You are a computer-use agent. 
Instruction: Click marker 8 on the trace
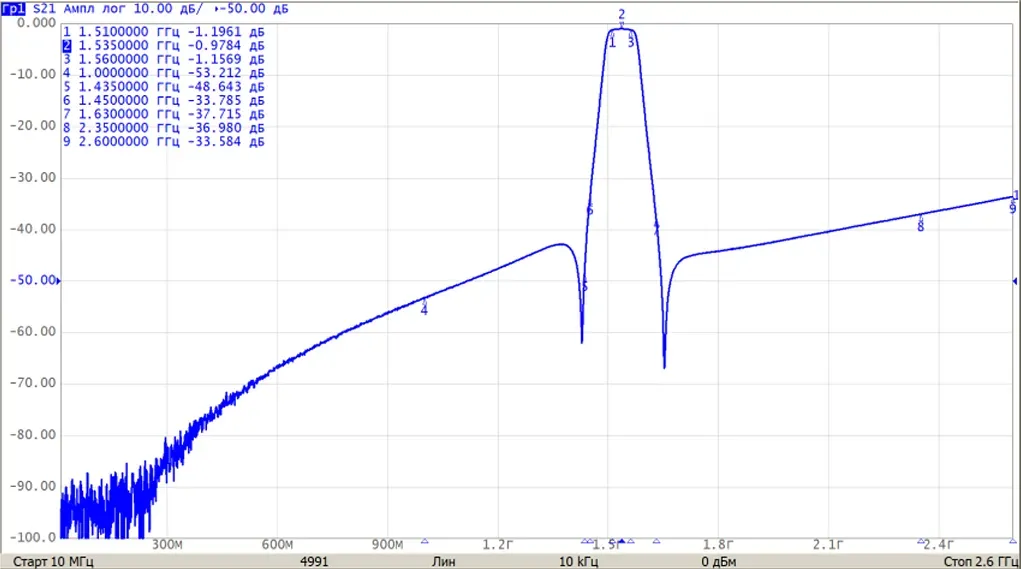coord(920,223)
